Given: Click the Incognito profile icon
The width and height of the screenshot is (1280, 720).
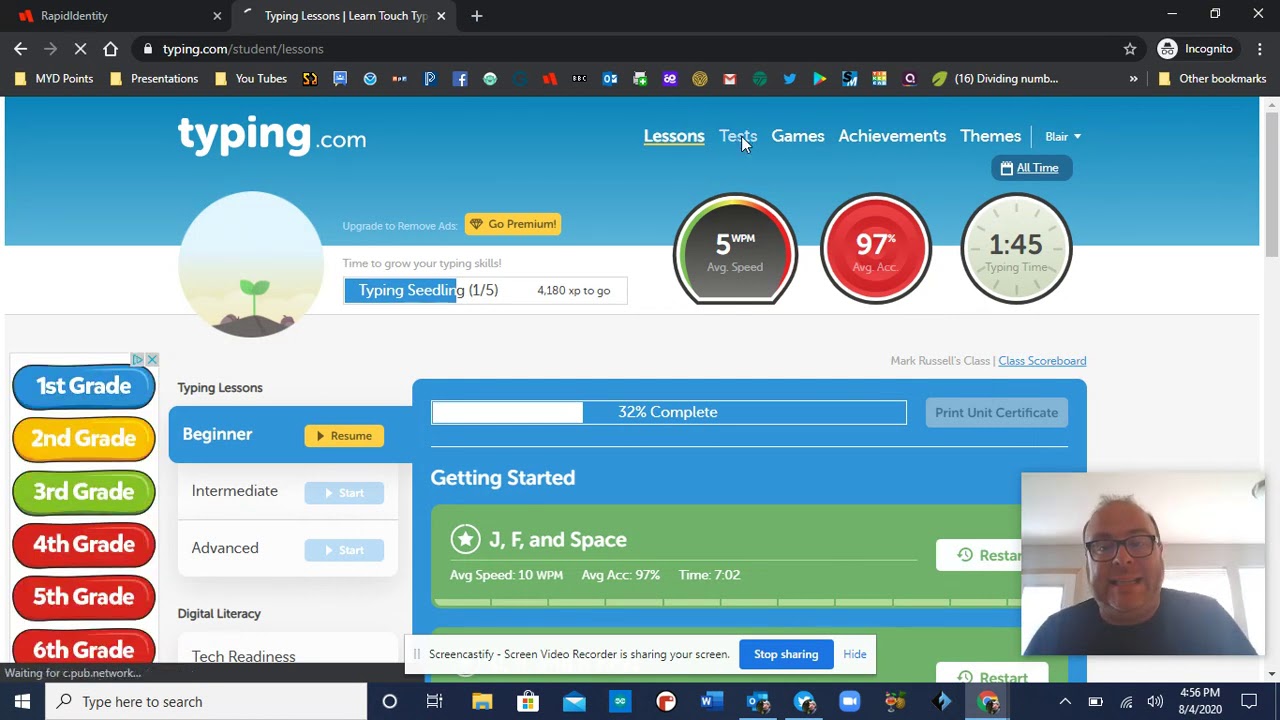Looking at the screenshot, I should tap(1196, 49).
